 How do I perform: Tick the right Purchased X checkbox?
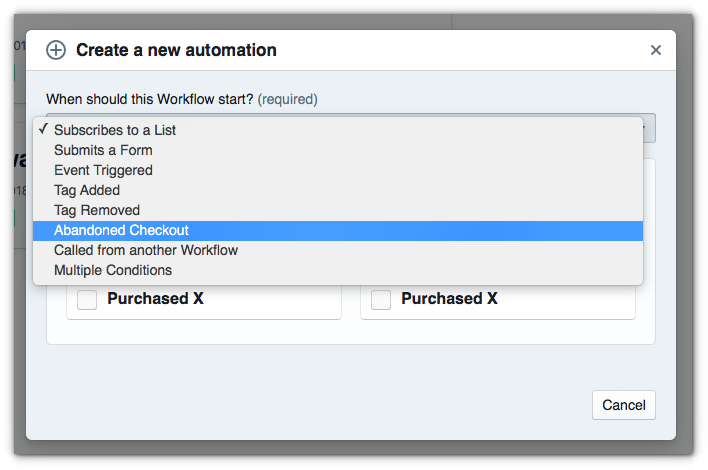[x=381, y=299]
